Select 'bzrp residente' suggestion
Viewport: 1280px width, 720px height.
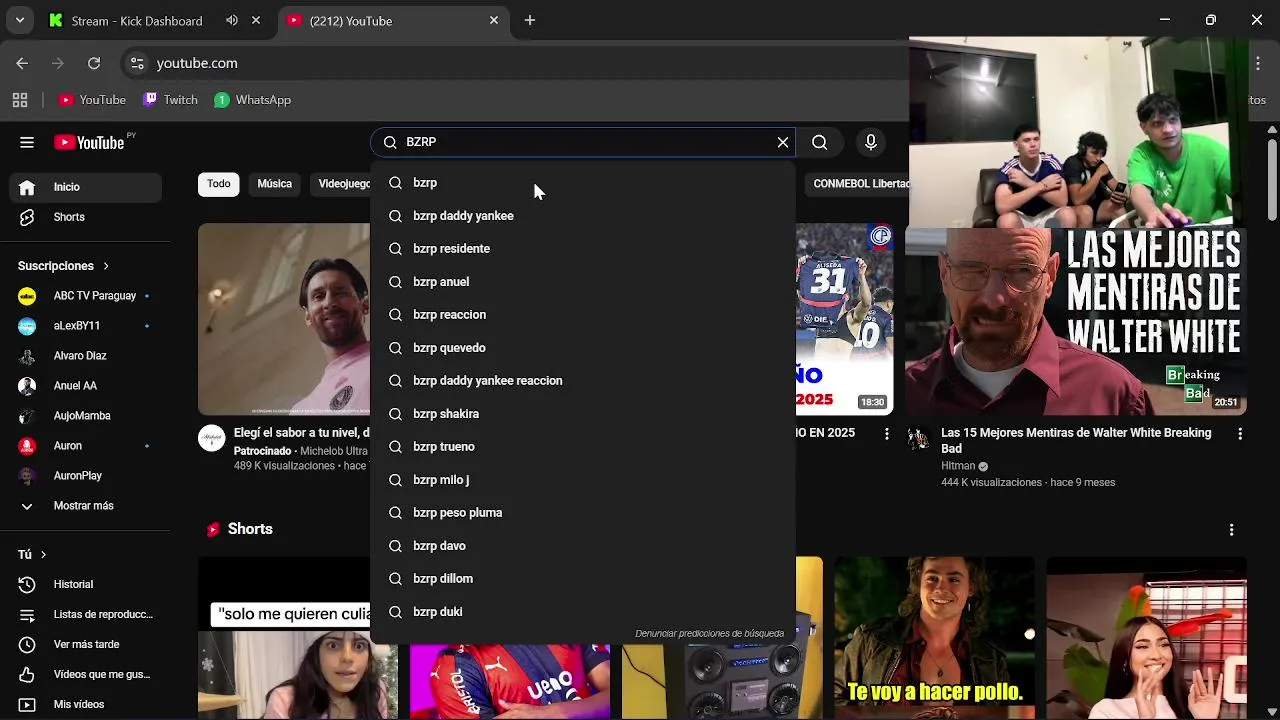point(583,249)
